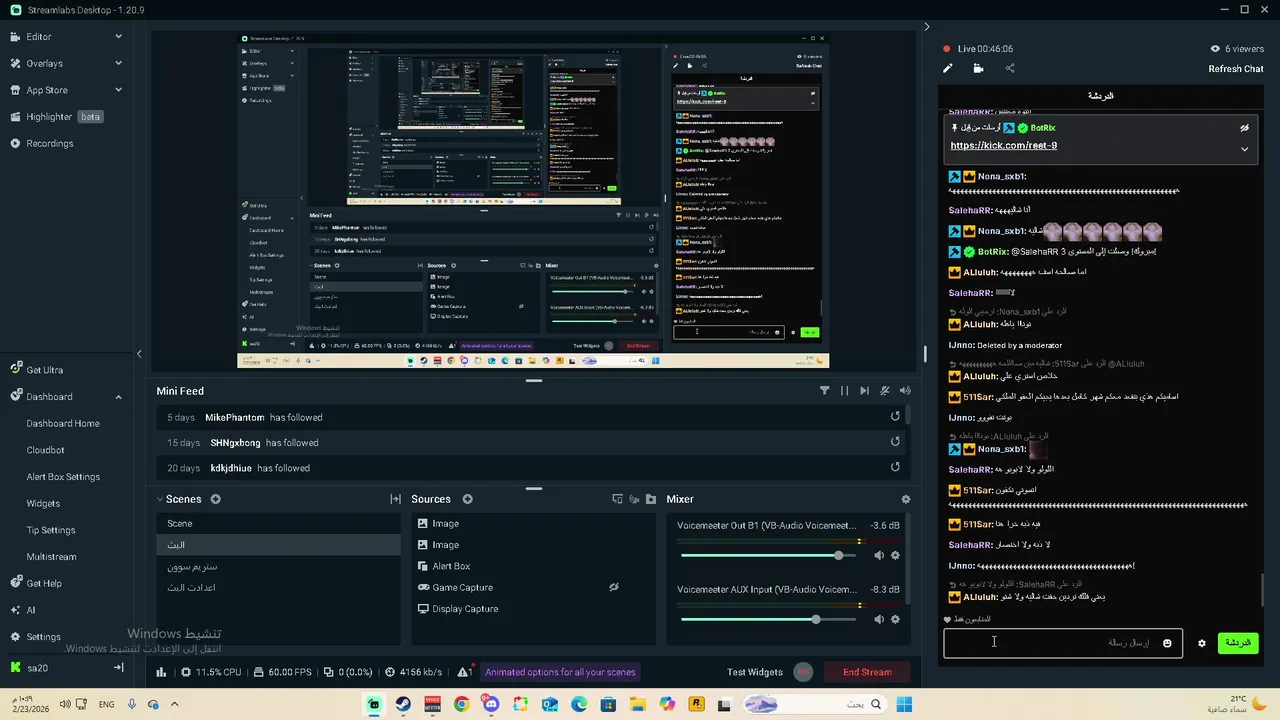Open the Multistream page

coord(51,557)
